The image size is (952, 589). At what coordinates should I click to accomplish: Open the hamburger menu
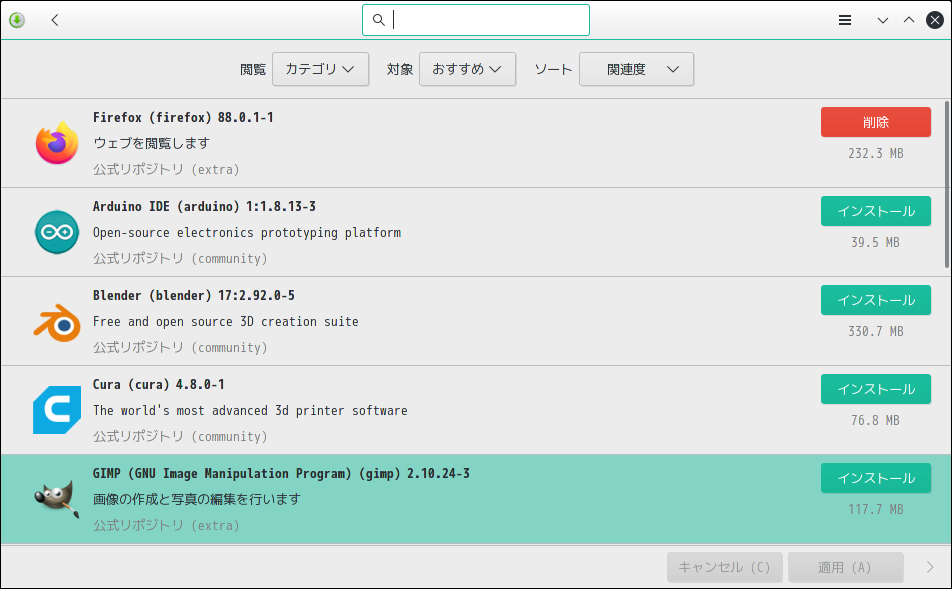[845, 20]
